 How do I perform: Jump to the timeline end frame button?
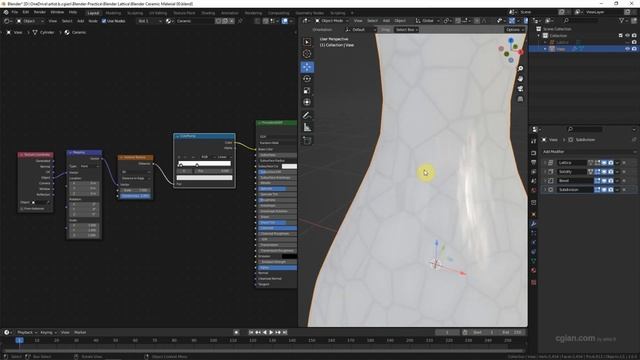285,332
